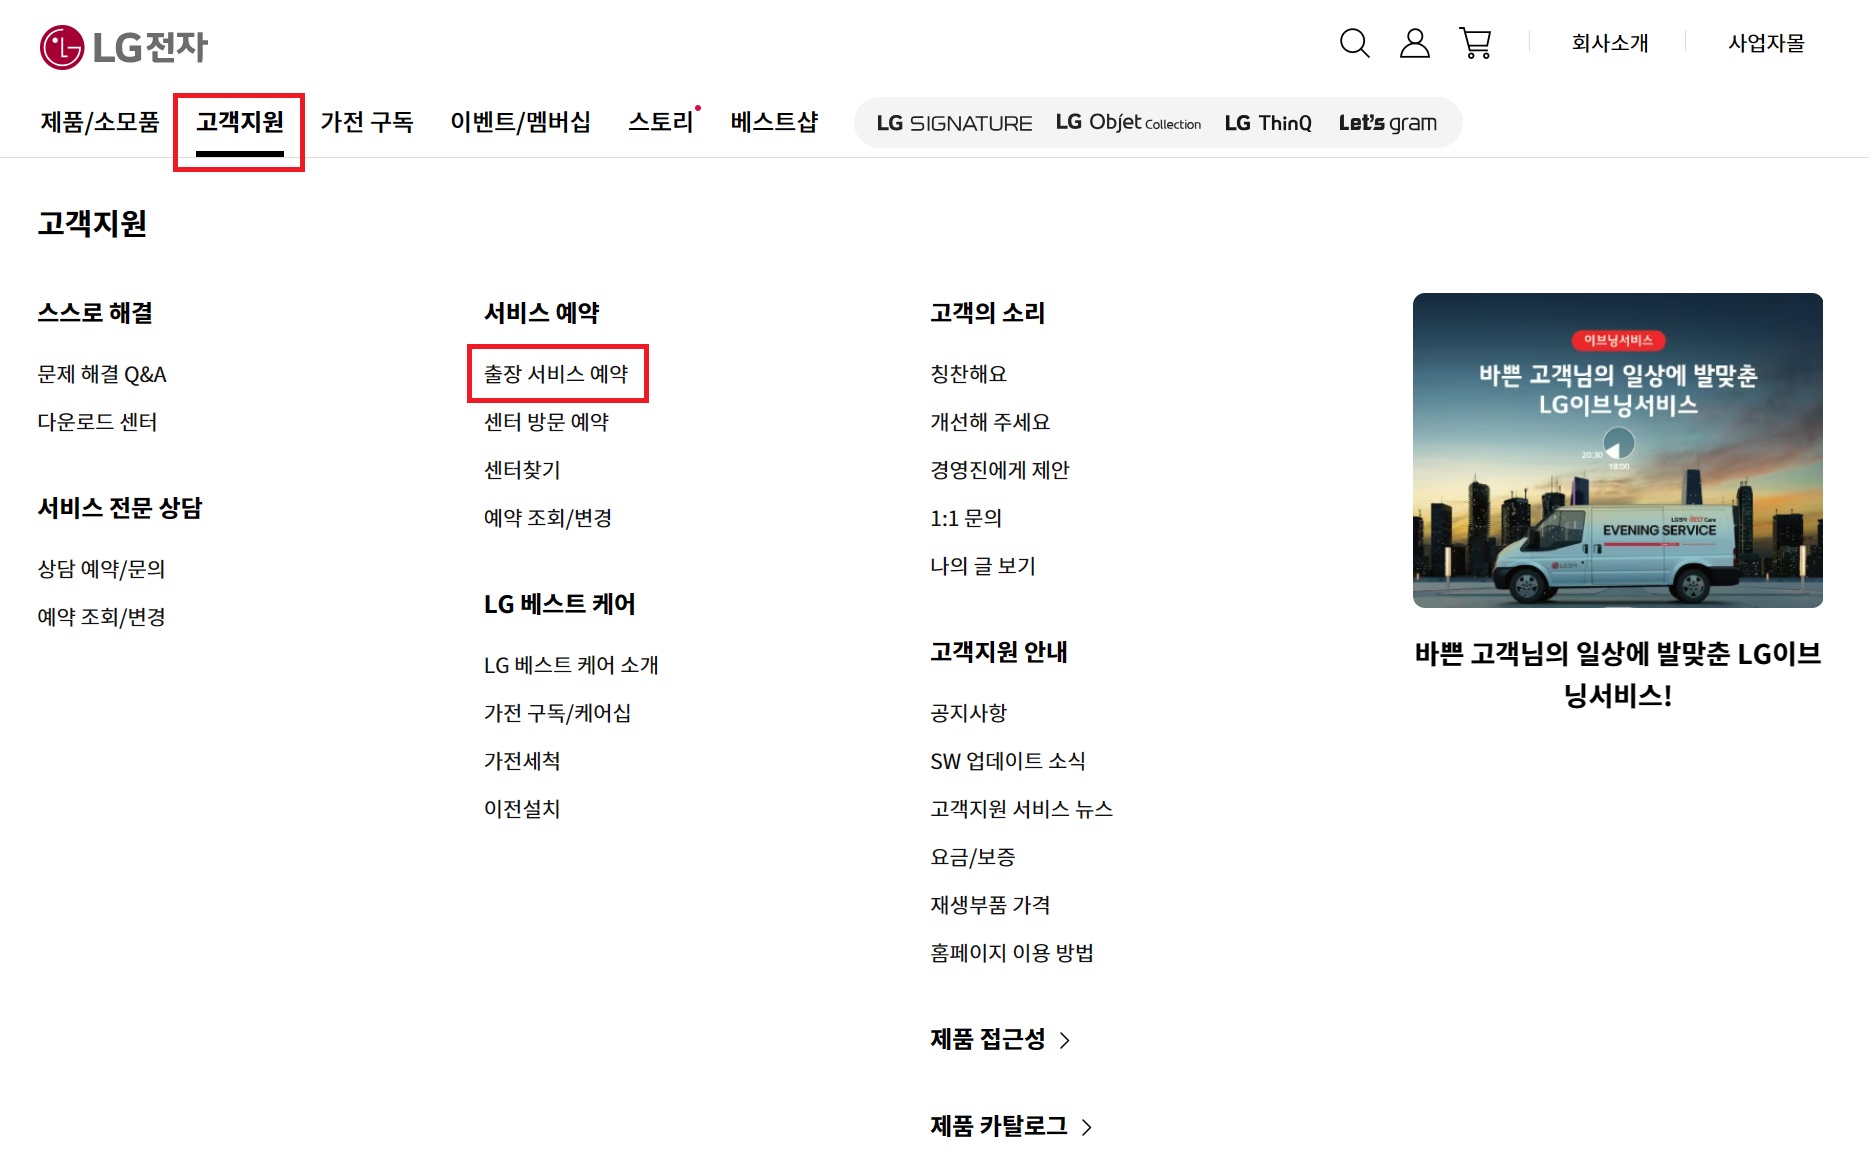
Task: Select 이벤트/멤버십 menu
Action: tap(520, 122)
